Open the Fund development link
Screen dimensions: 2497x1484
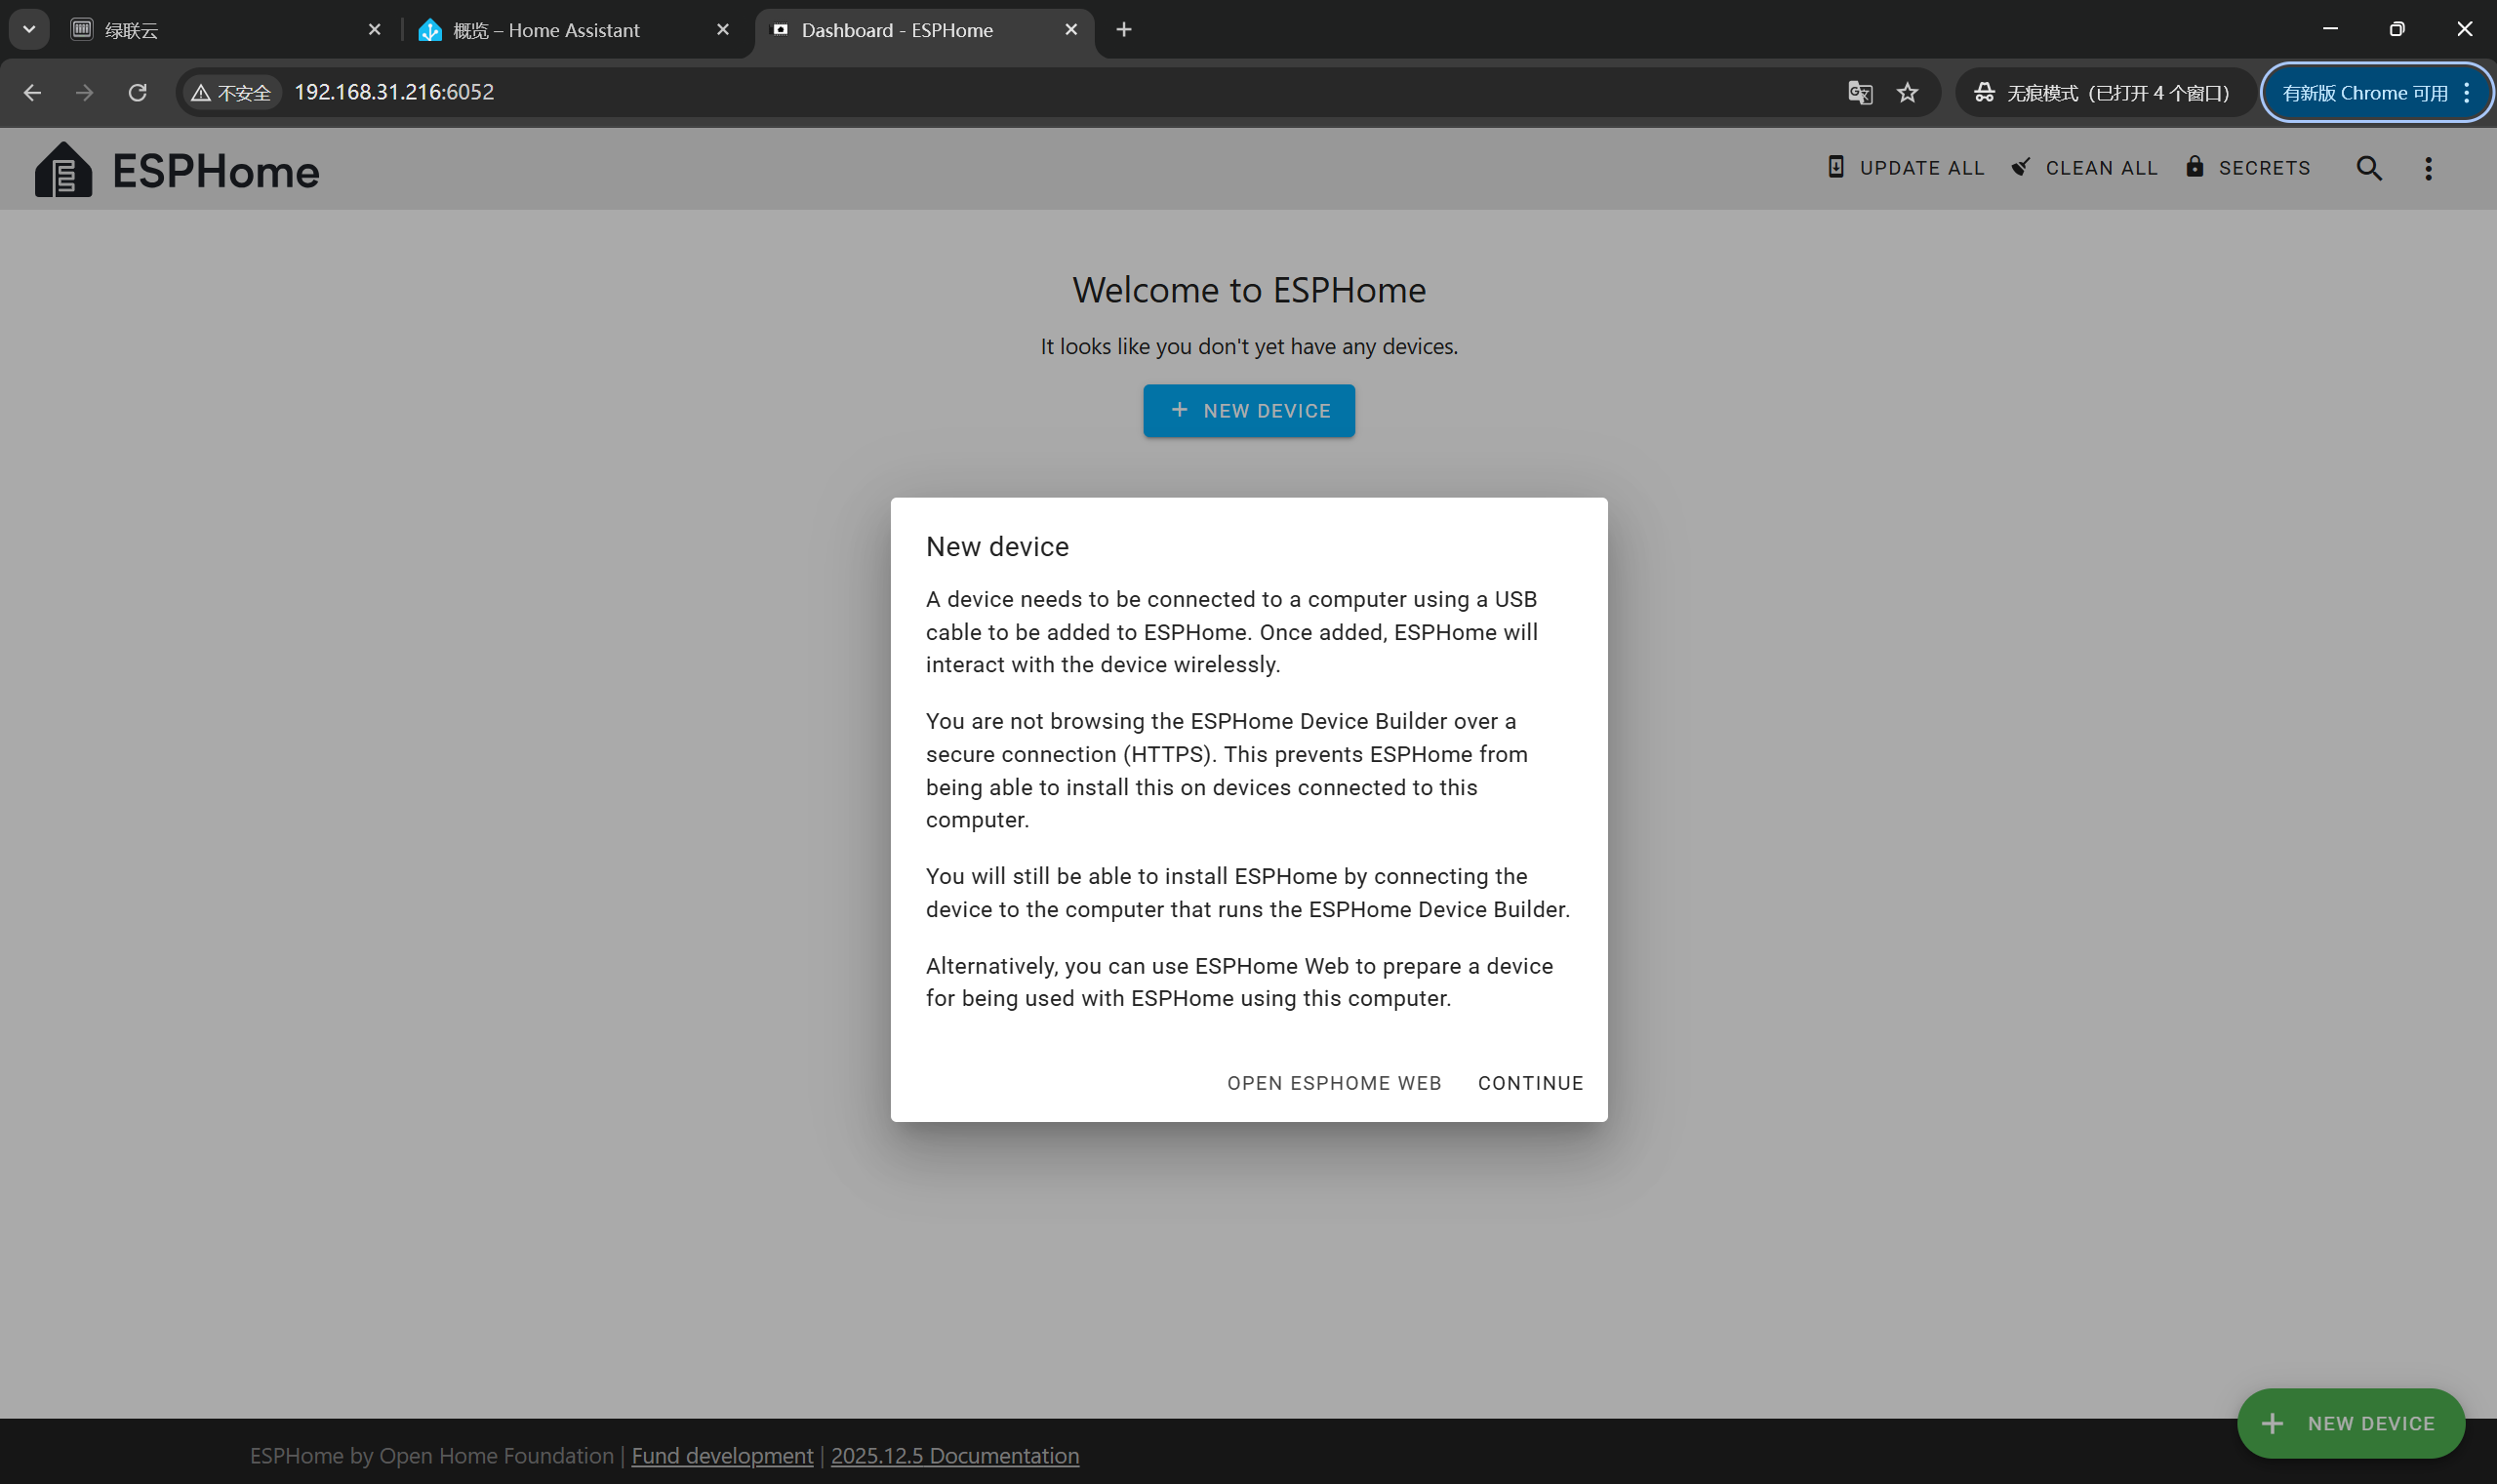[722, 1455]
